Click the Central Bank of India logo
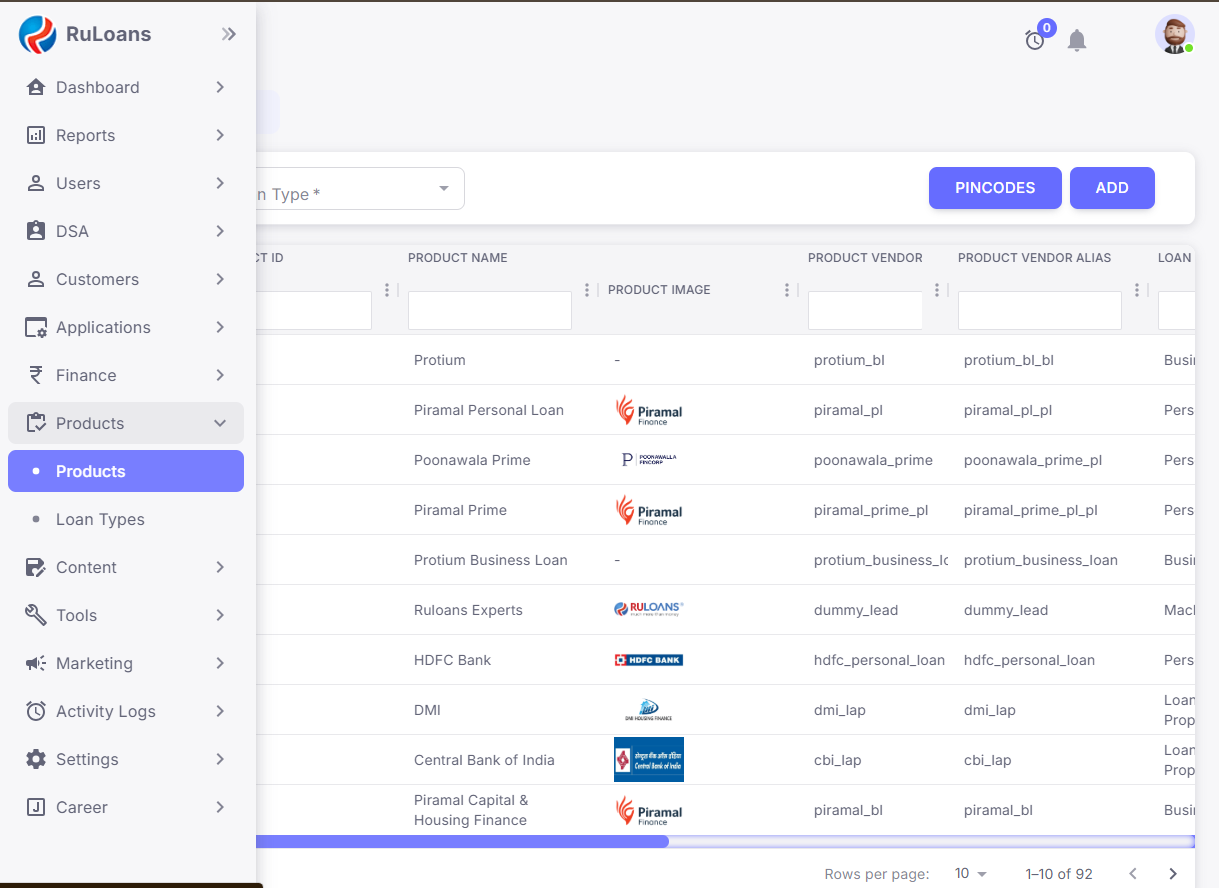 tap(648, 760)
